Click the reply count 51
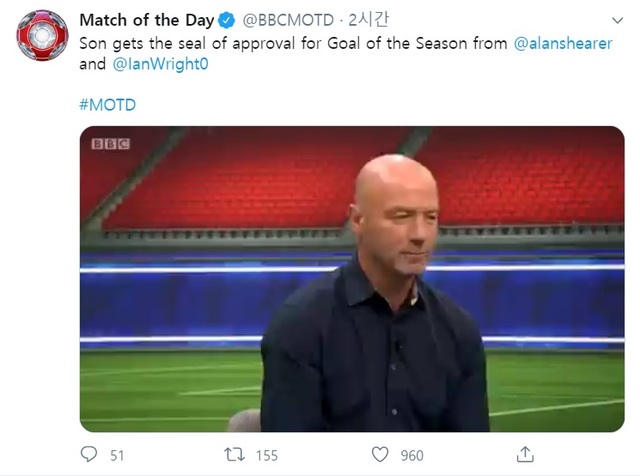640x476 pixels. click(117, 456)
